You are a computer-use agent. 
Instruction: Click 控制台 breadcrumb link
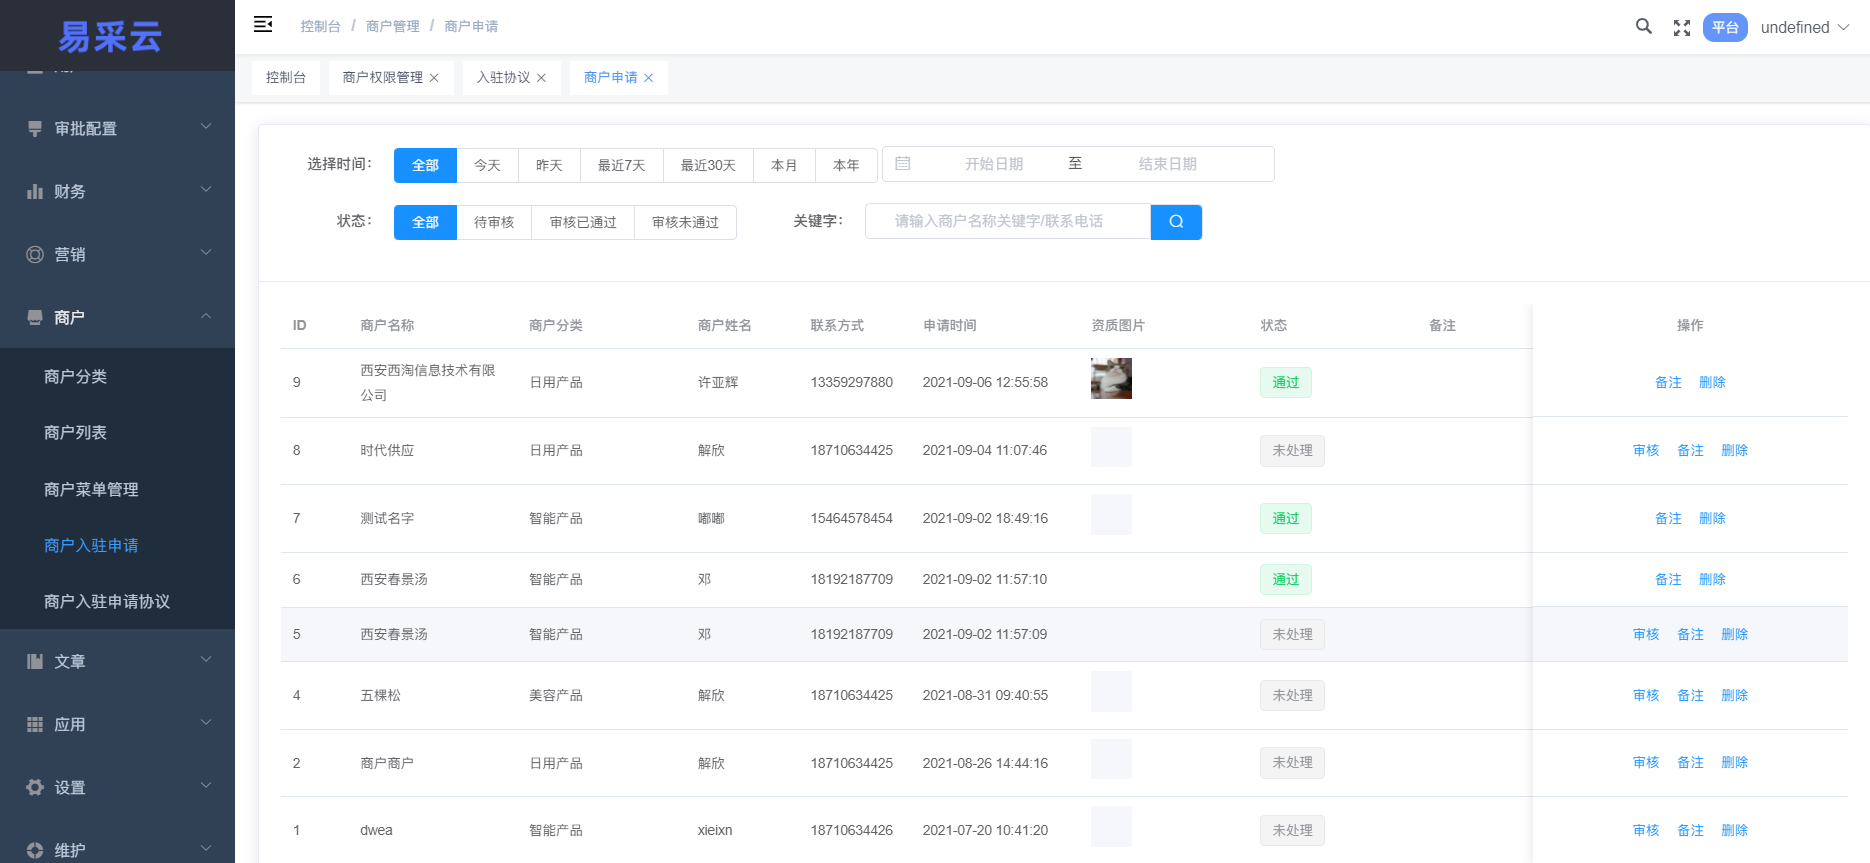(x=321, y=26)
